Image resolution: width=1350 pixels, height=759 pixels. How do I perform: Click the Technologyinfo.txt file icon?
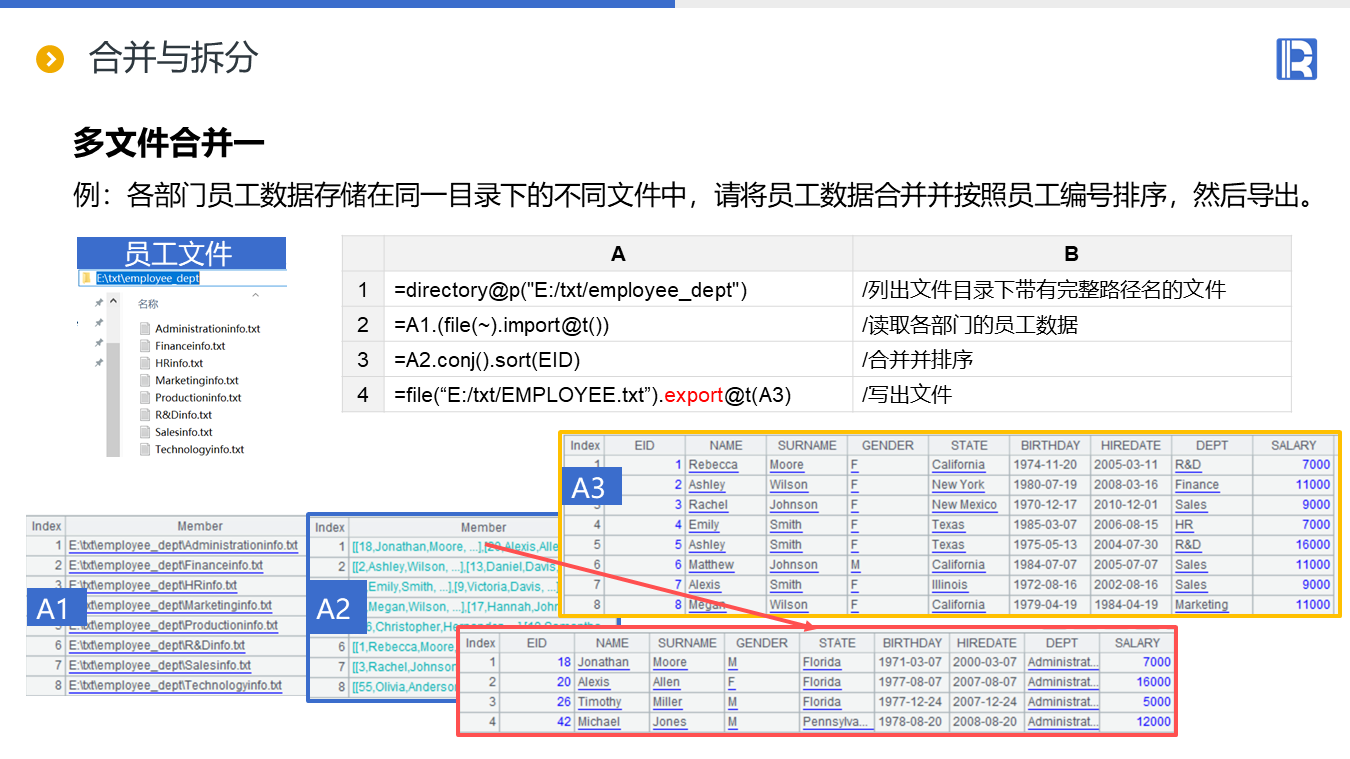146,449
